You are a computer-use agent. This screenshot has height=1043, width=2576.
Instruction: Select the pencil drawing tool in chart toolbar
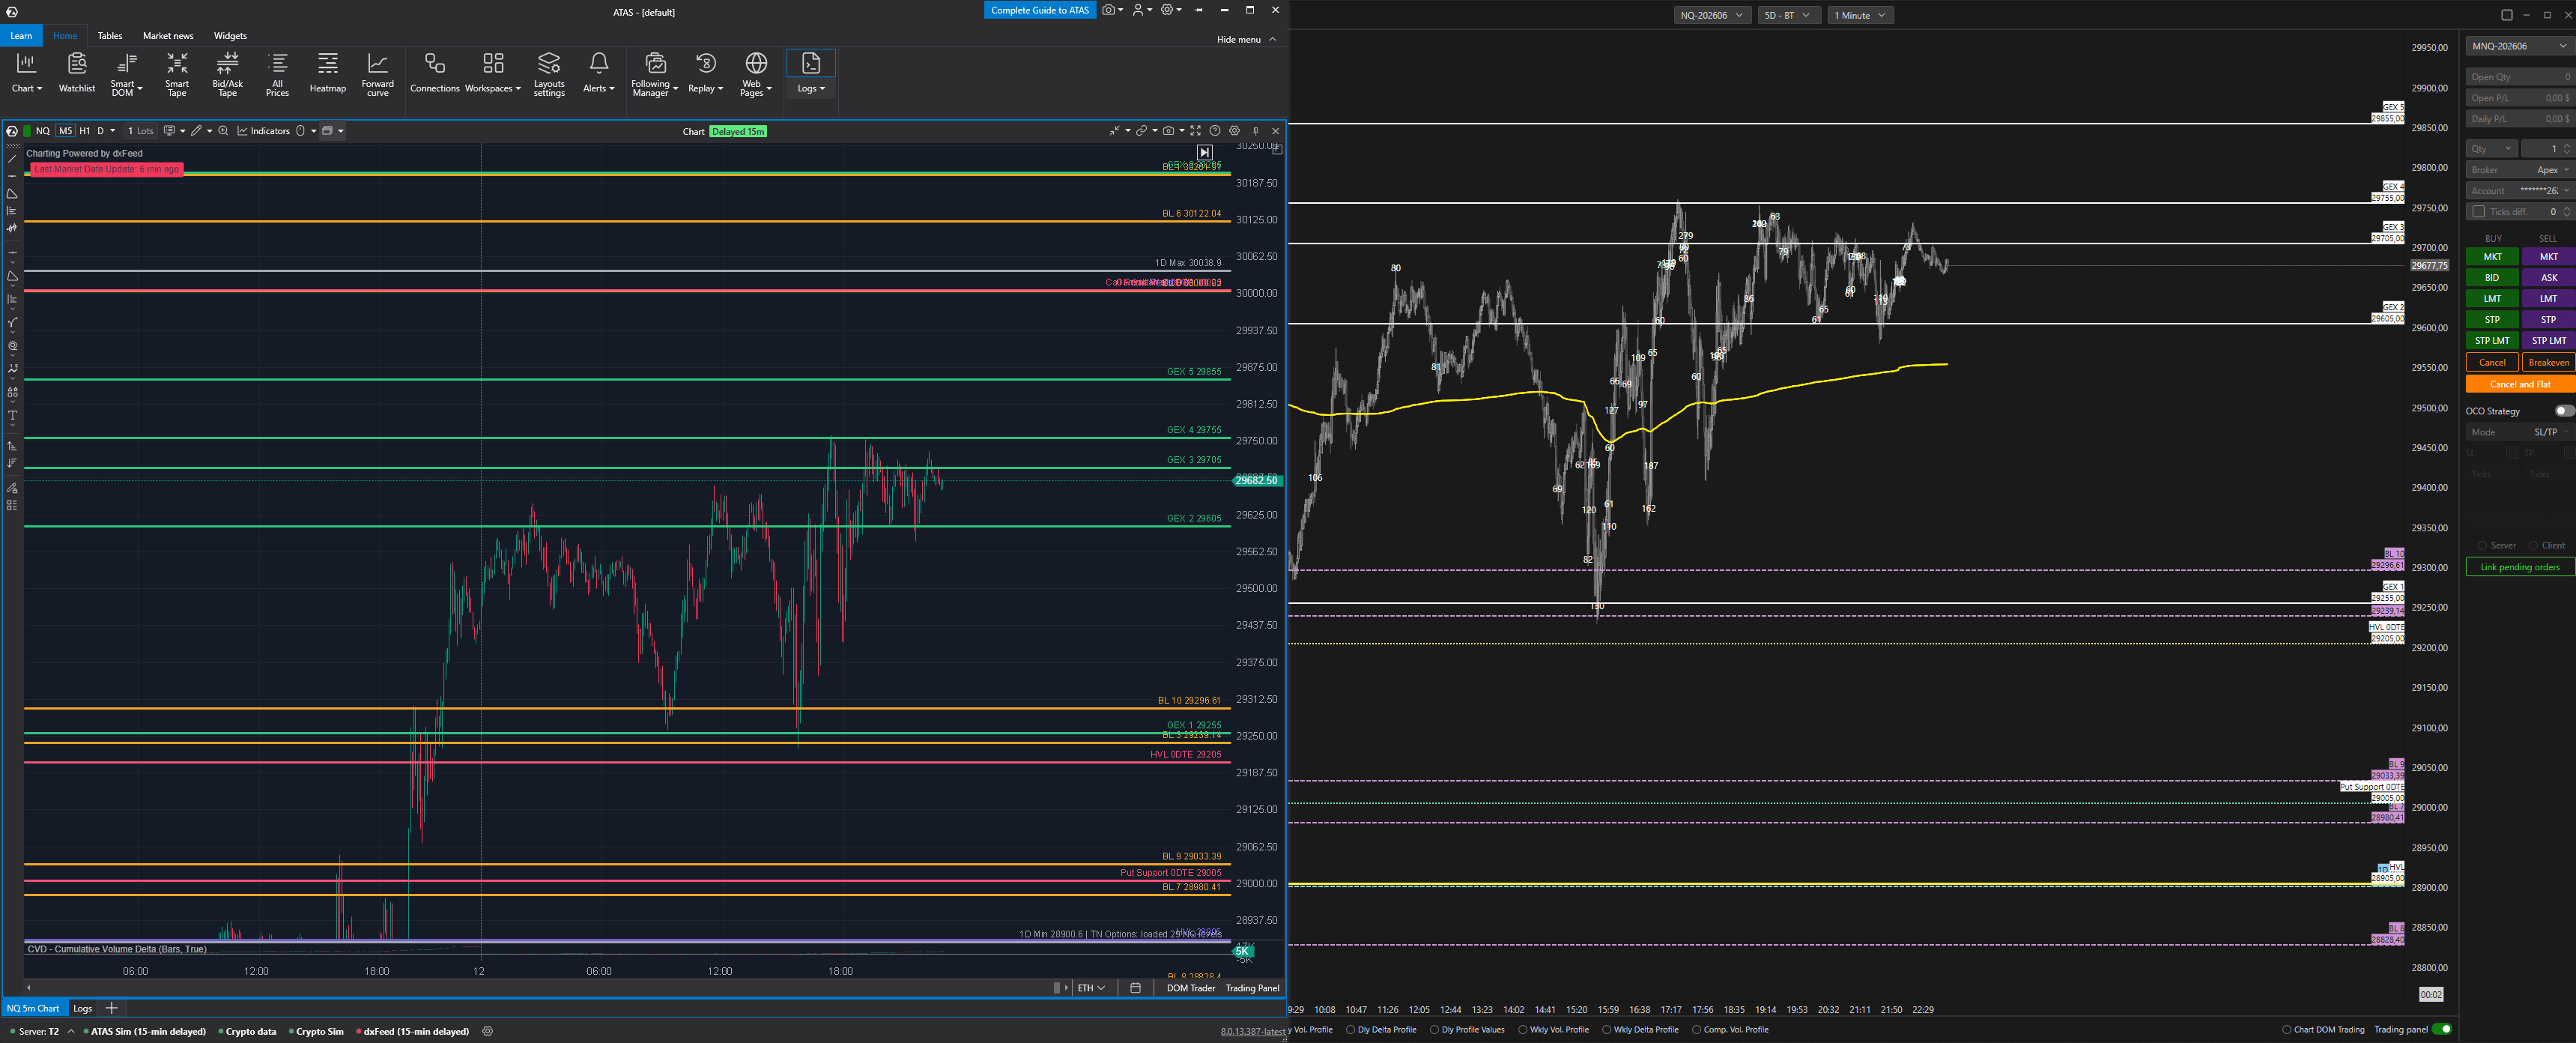[197, 131]
